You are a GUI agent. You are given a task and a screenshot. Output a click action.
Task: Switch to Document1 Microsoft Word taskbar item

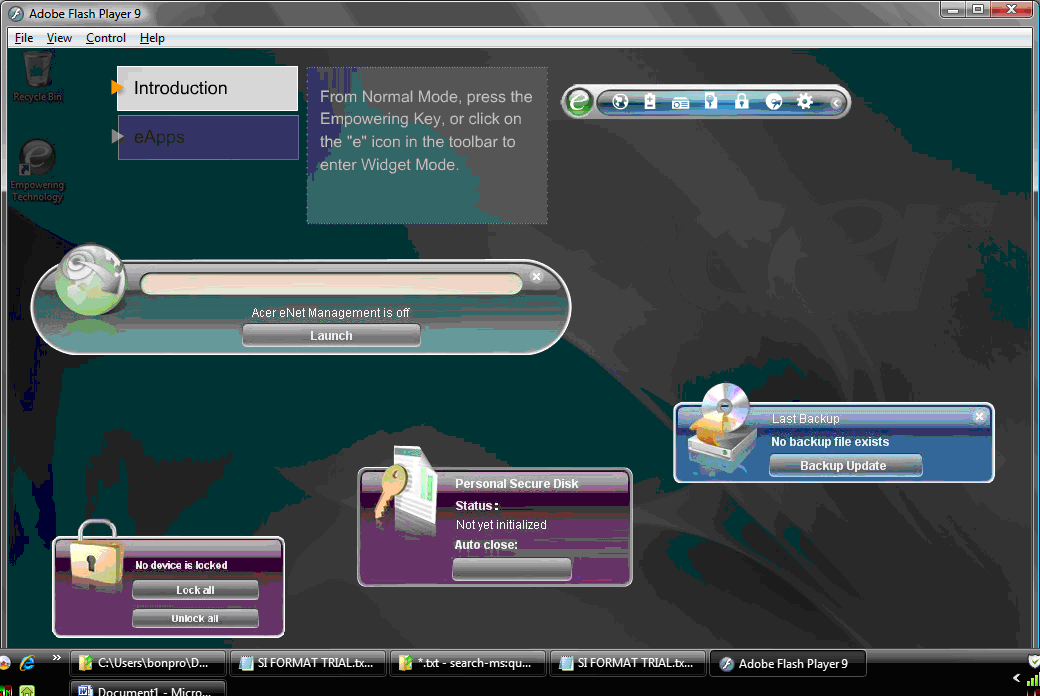point(150,690)
